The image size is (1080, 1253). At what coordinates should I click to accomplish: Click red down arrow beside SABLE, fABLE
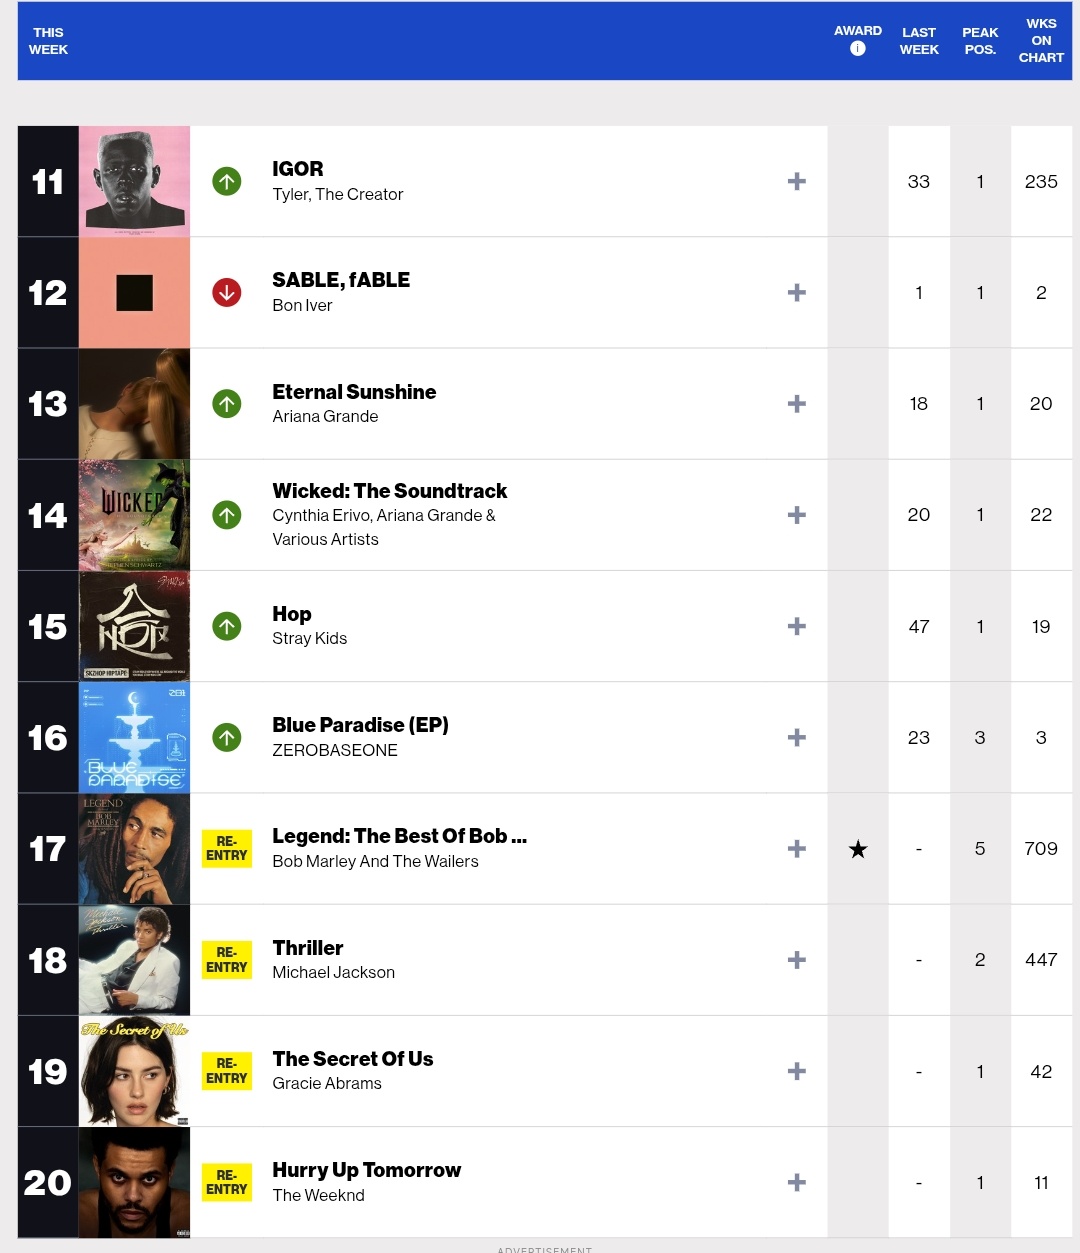pos(227,293)
